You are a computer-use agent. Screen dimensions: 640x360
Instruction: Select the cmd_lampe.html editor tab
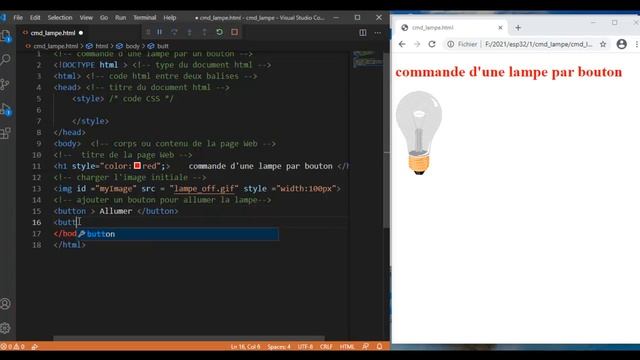(x=53, y=33)
